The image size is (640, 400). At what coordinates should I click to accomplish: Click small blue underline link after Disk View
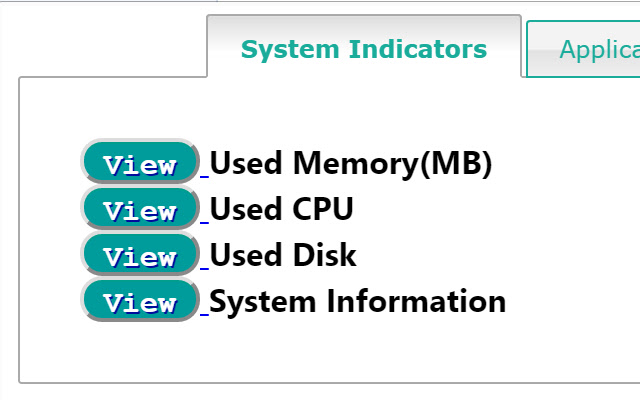click(205, 267)
